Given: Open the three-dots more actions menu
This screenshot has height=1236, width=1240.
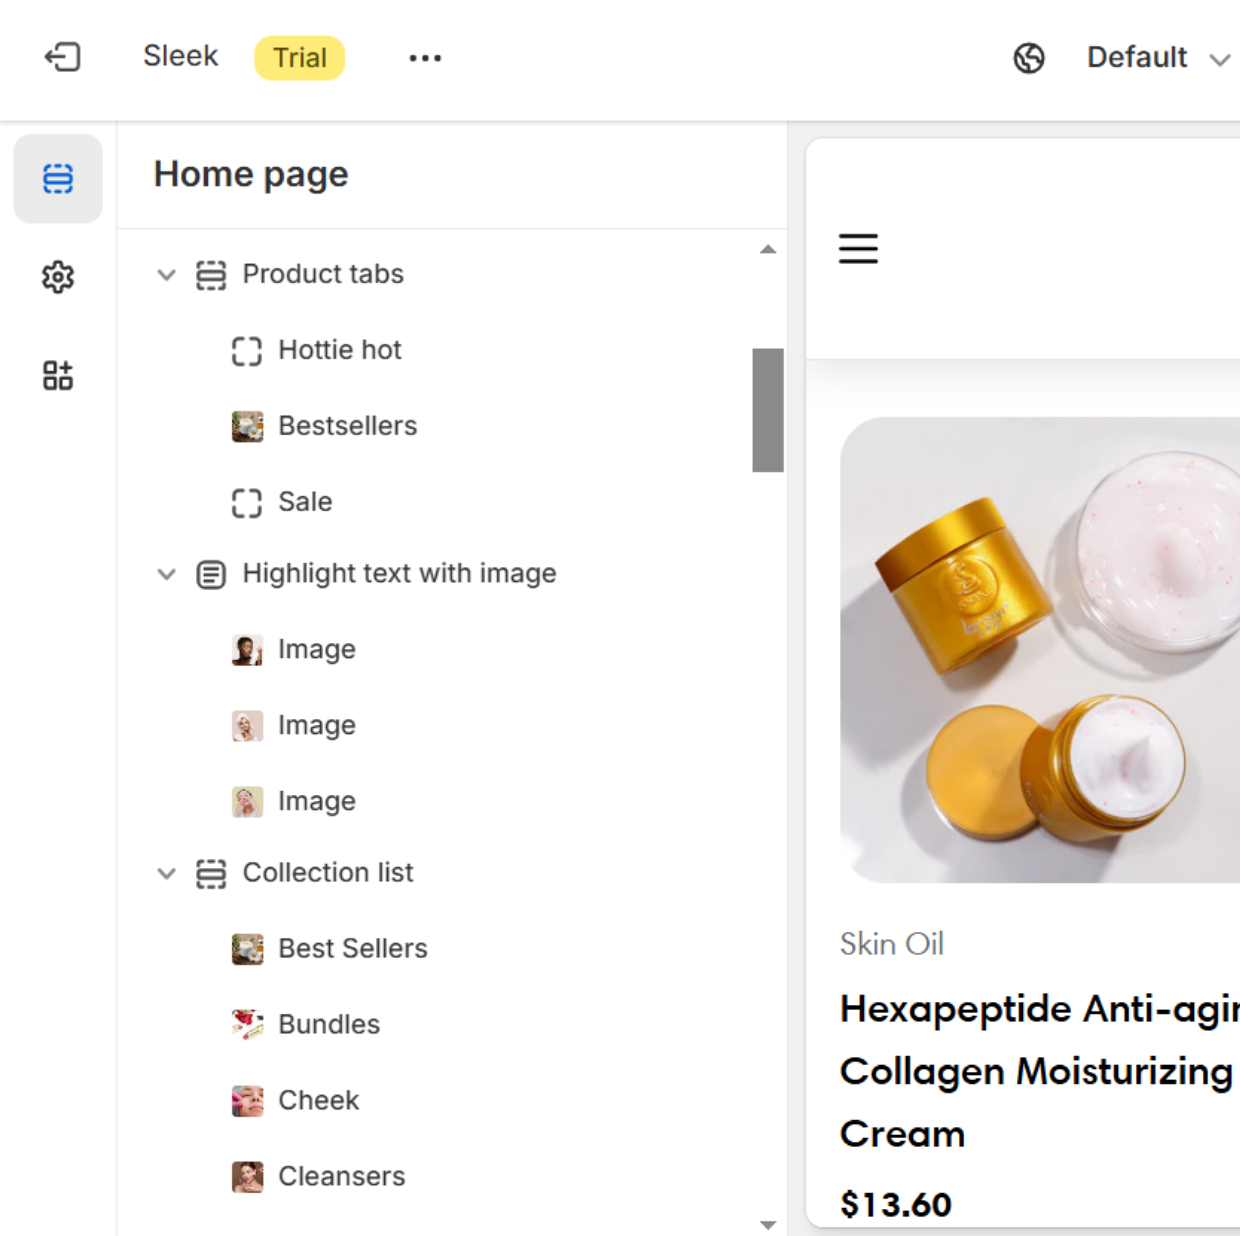Looking at the screenshot, I should pos(425,58).
